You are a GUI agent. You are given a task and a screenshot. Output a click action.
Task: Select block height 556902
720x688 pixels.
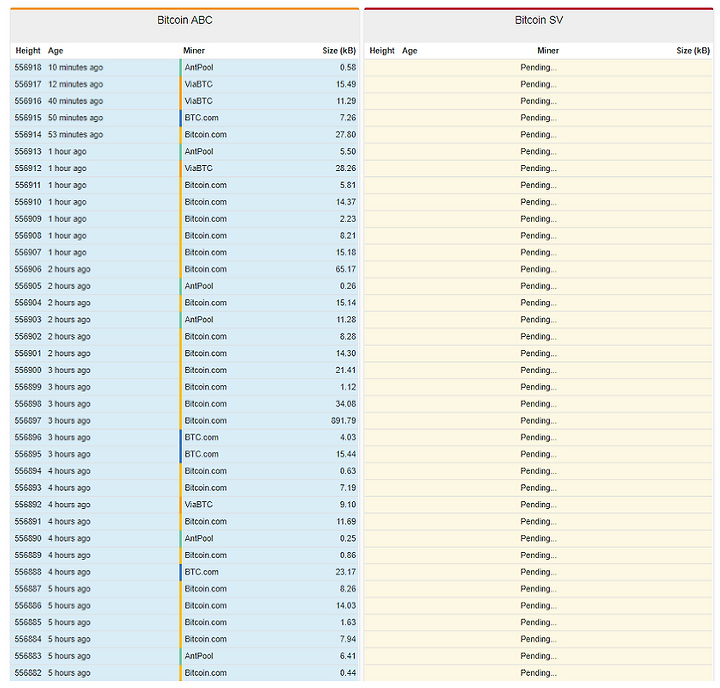[x=28, y=337]
